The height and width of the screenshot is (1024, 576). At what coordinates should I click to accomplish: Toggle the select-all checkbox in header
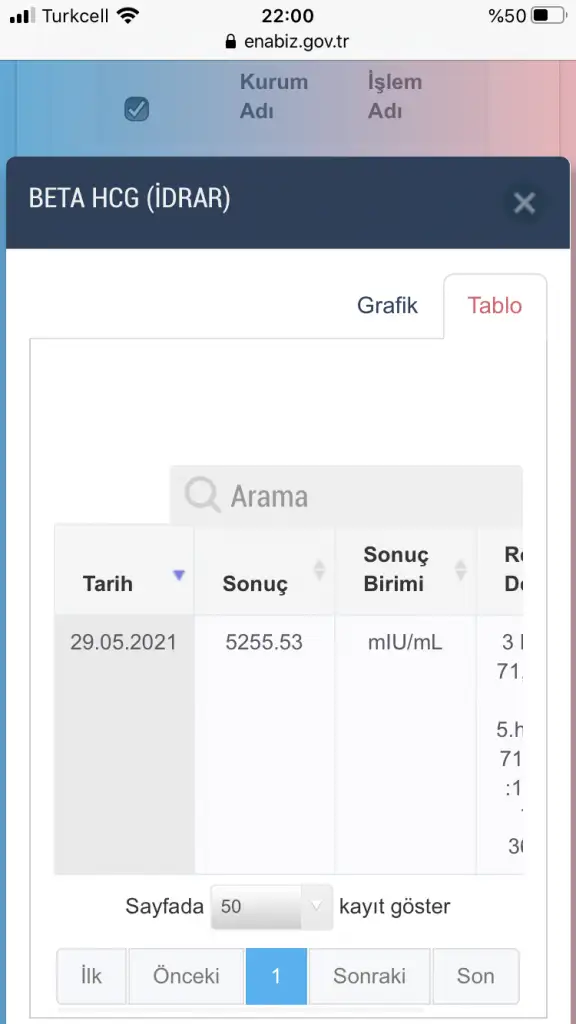(x=136, y=110)
